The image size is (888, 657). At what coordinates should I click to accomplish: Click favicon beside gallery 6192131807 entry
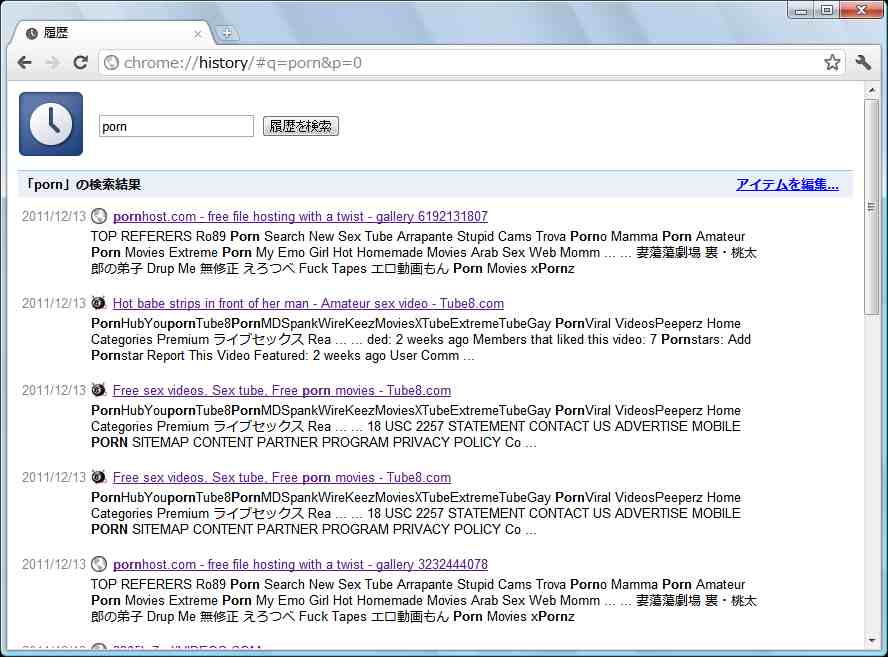tap(99, 216)
